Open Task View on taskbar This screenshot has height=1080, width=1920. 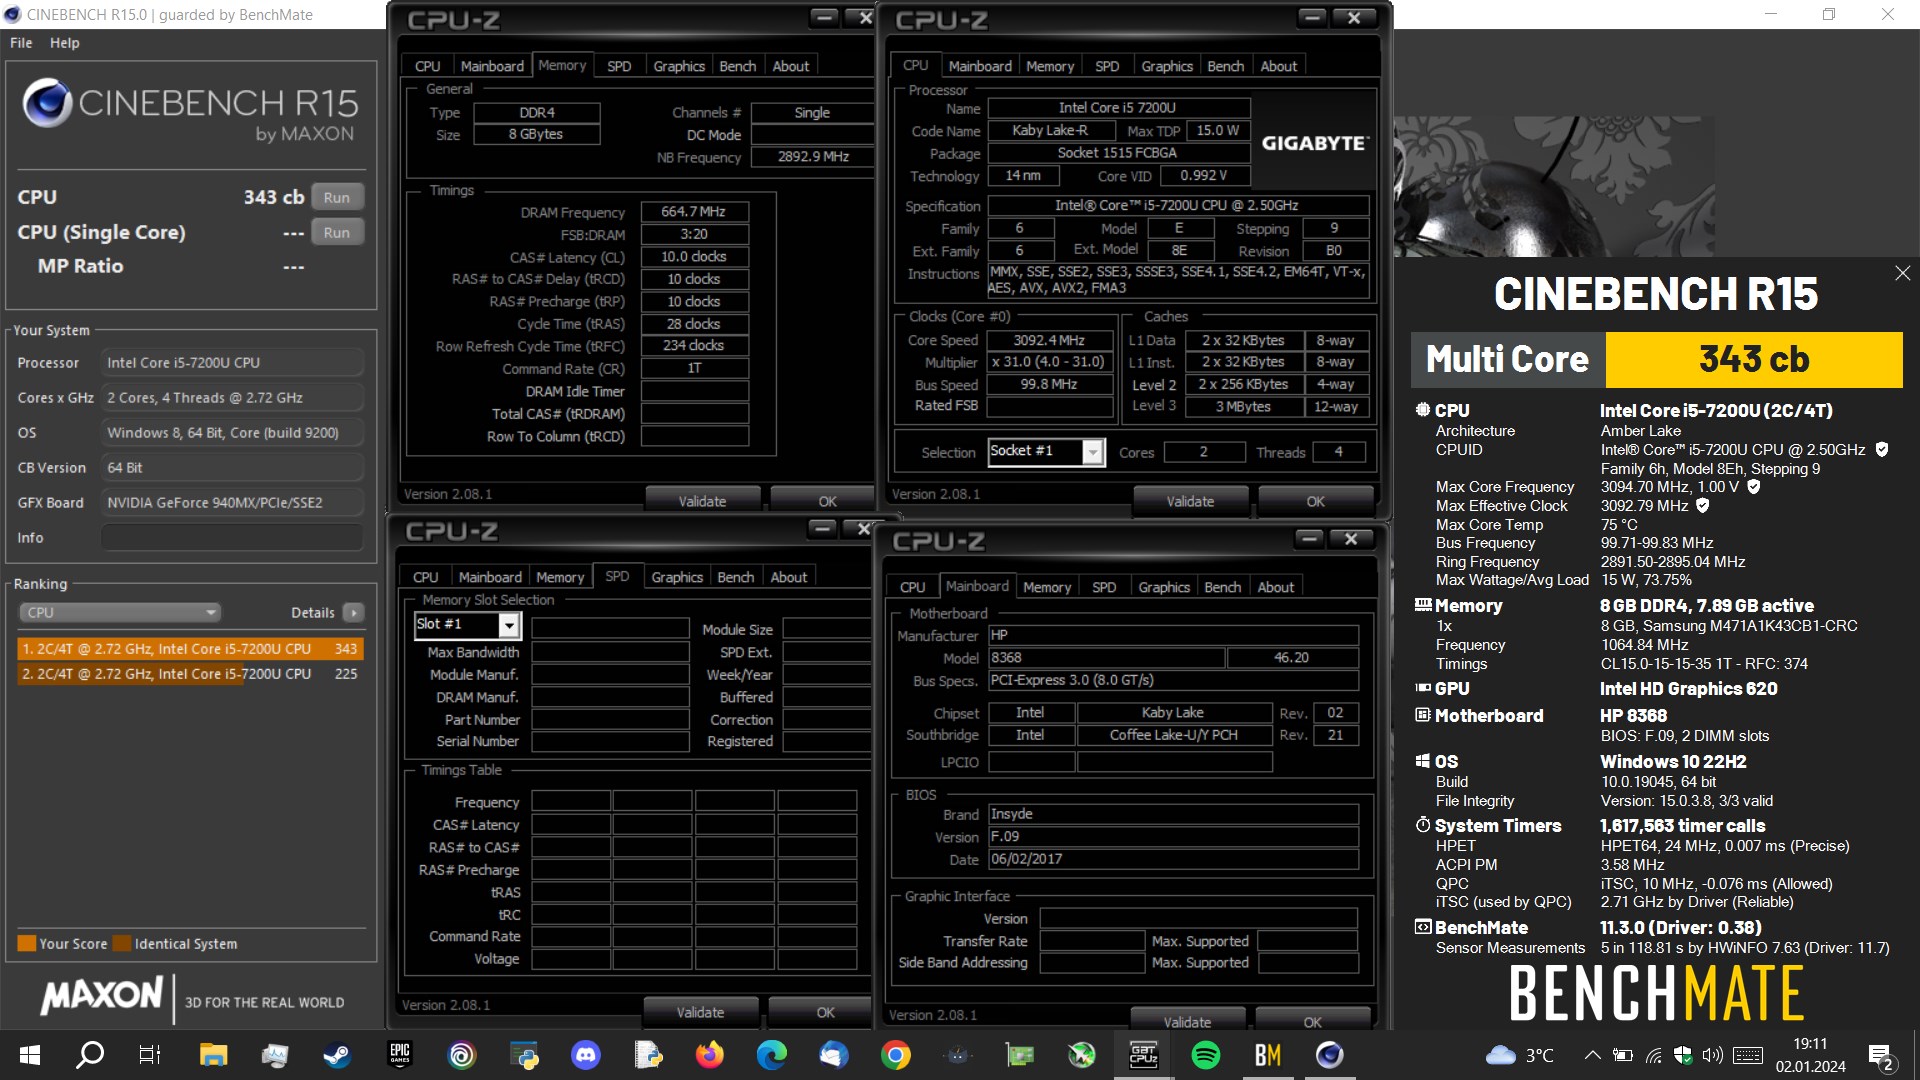click(x=150, y=1055)
